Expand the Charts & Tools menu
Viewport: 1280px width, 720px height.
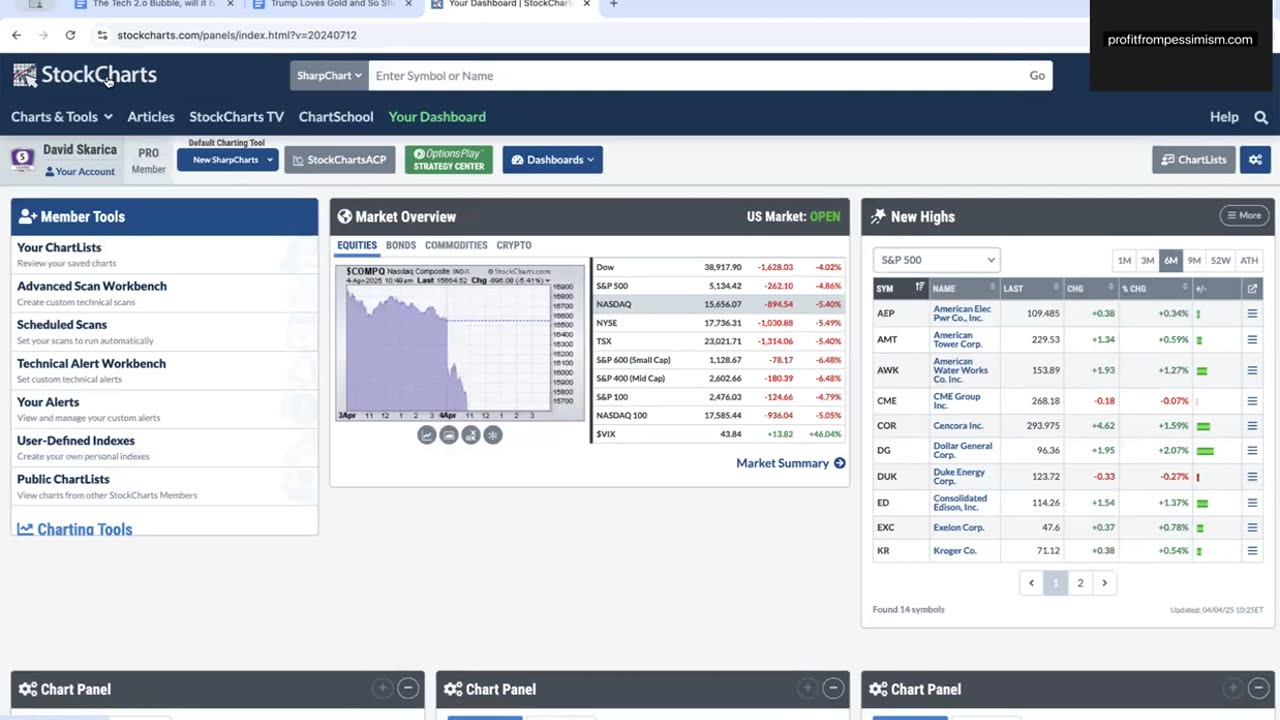pos(61,117)
